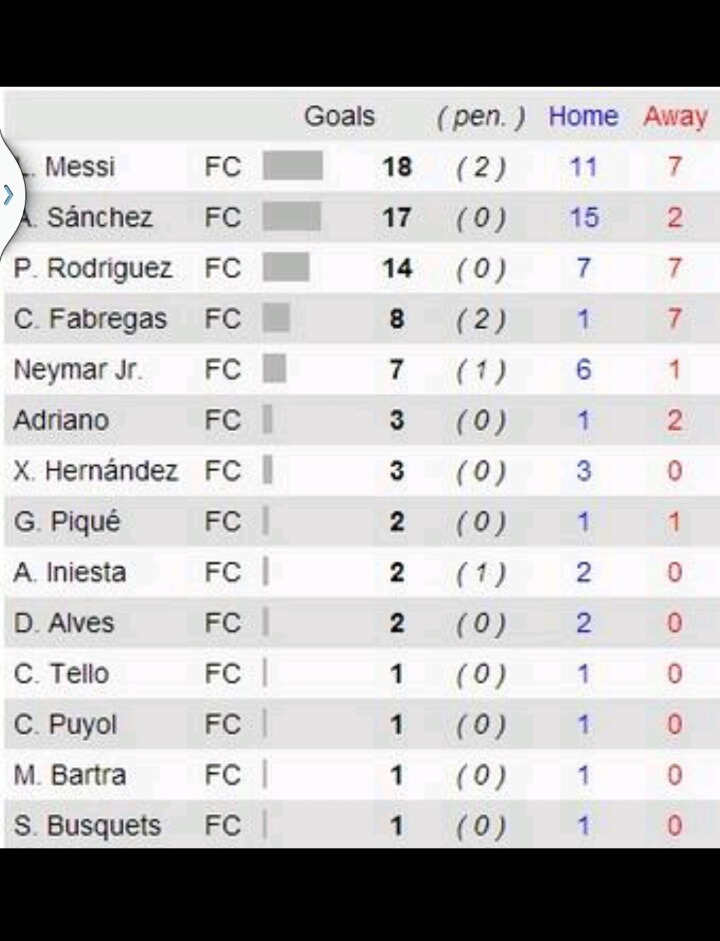This screenshot has height=941, width=720.
Task: Click on C. Fabregas name
Action: (90, 320)
